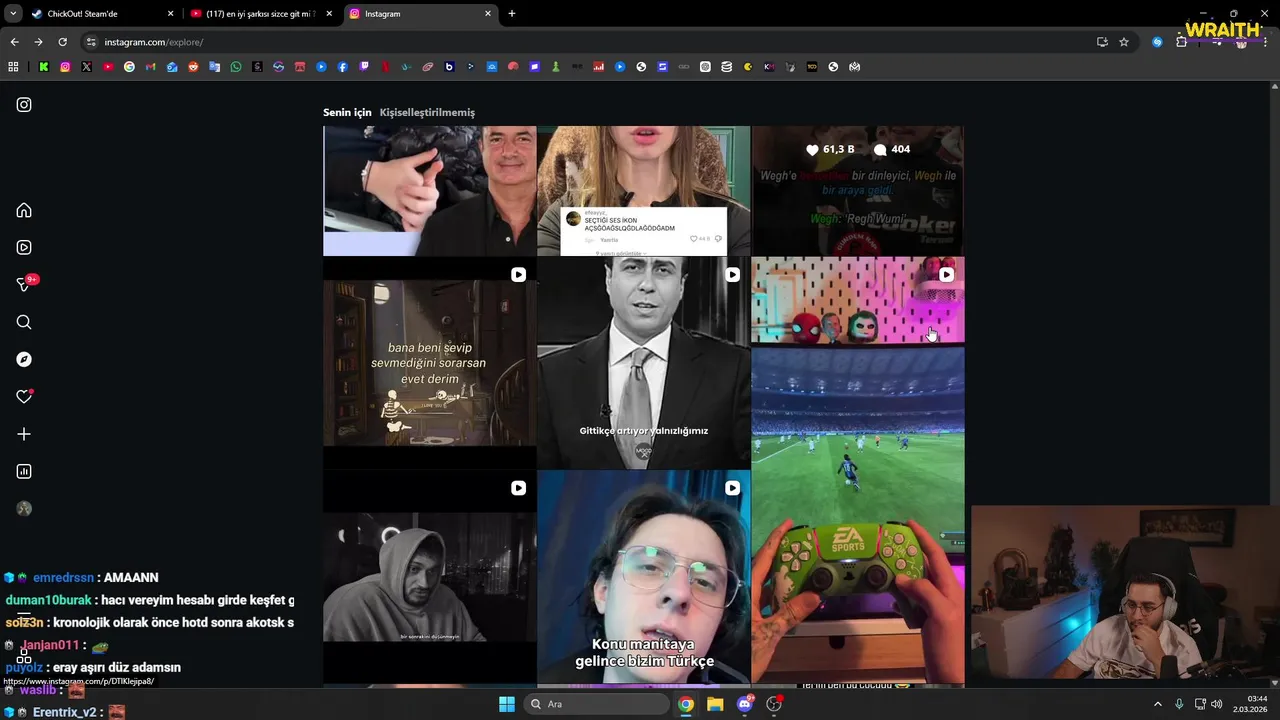
Task: Click chat username duman10burak
Action: 49,600
